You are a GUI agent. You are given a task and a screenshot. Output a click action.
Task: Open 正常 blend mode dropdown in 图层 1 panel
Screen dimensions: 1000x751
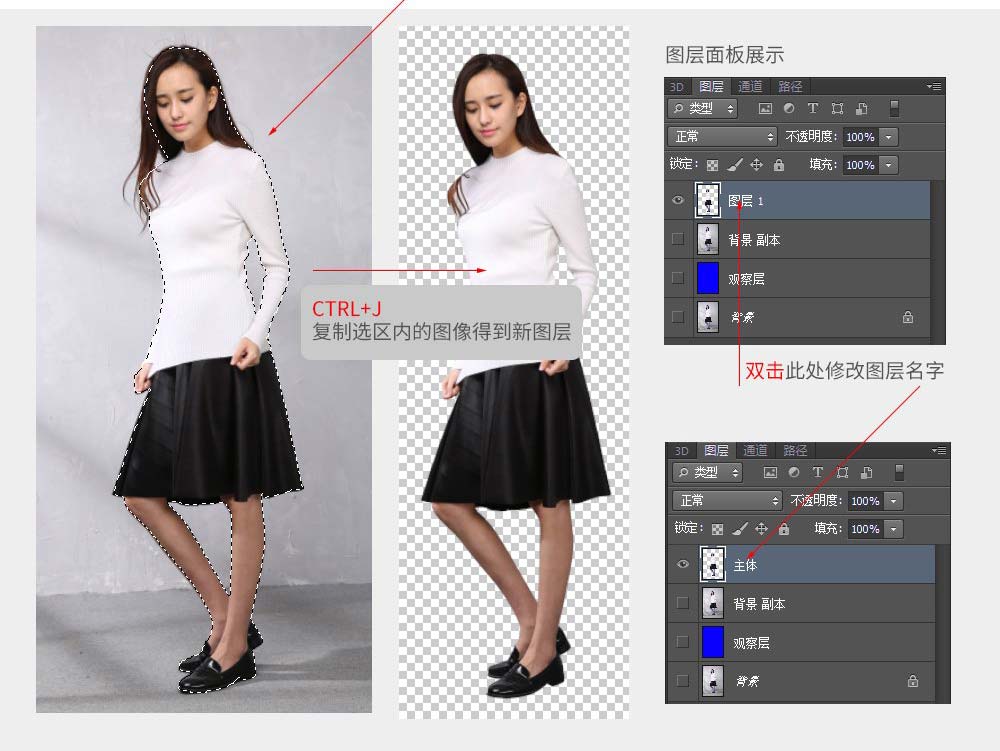pos(722,136)
